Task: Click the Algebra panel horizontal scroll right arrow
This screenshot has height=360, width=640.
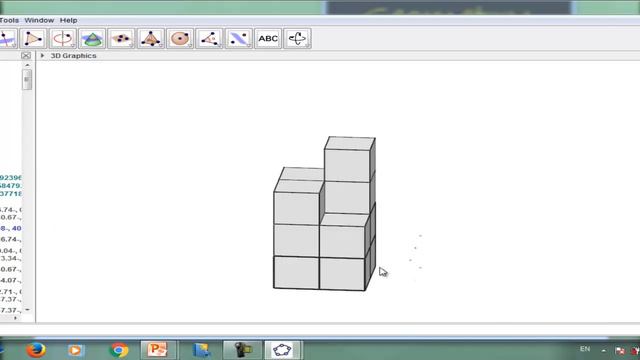Action: (16, 318)
